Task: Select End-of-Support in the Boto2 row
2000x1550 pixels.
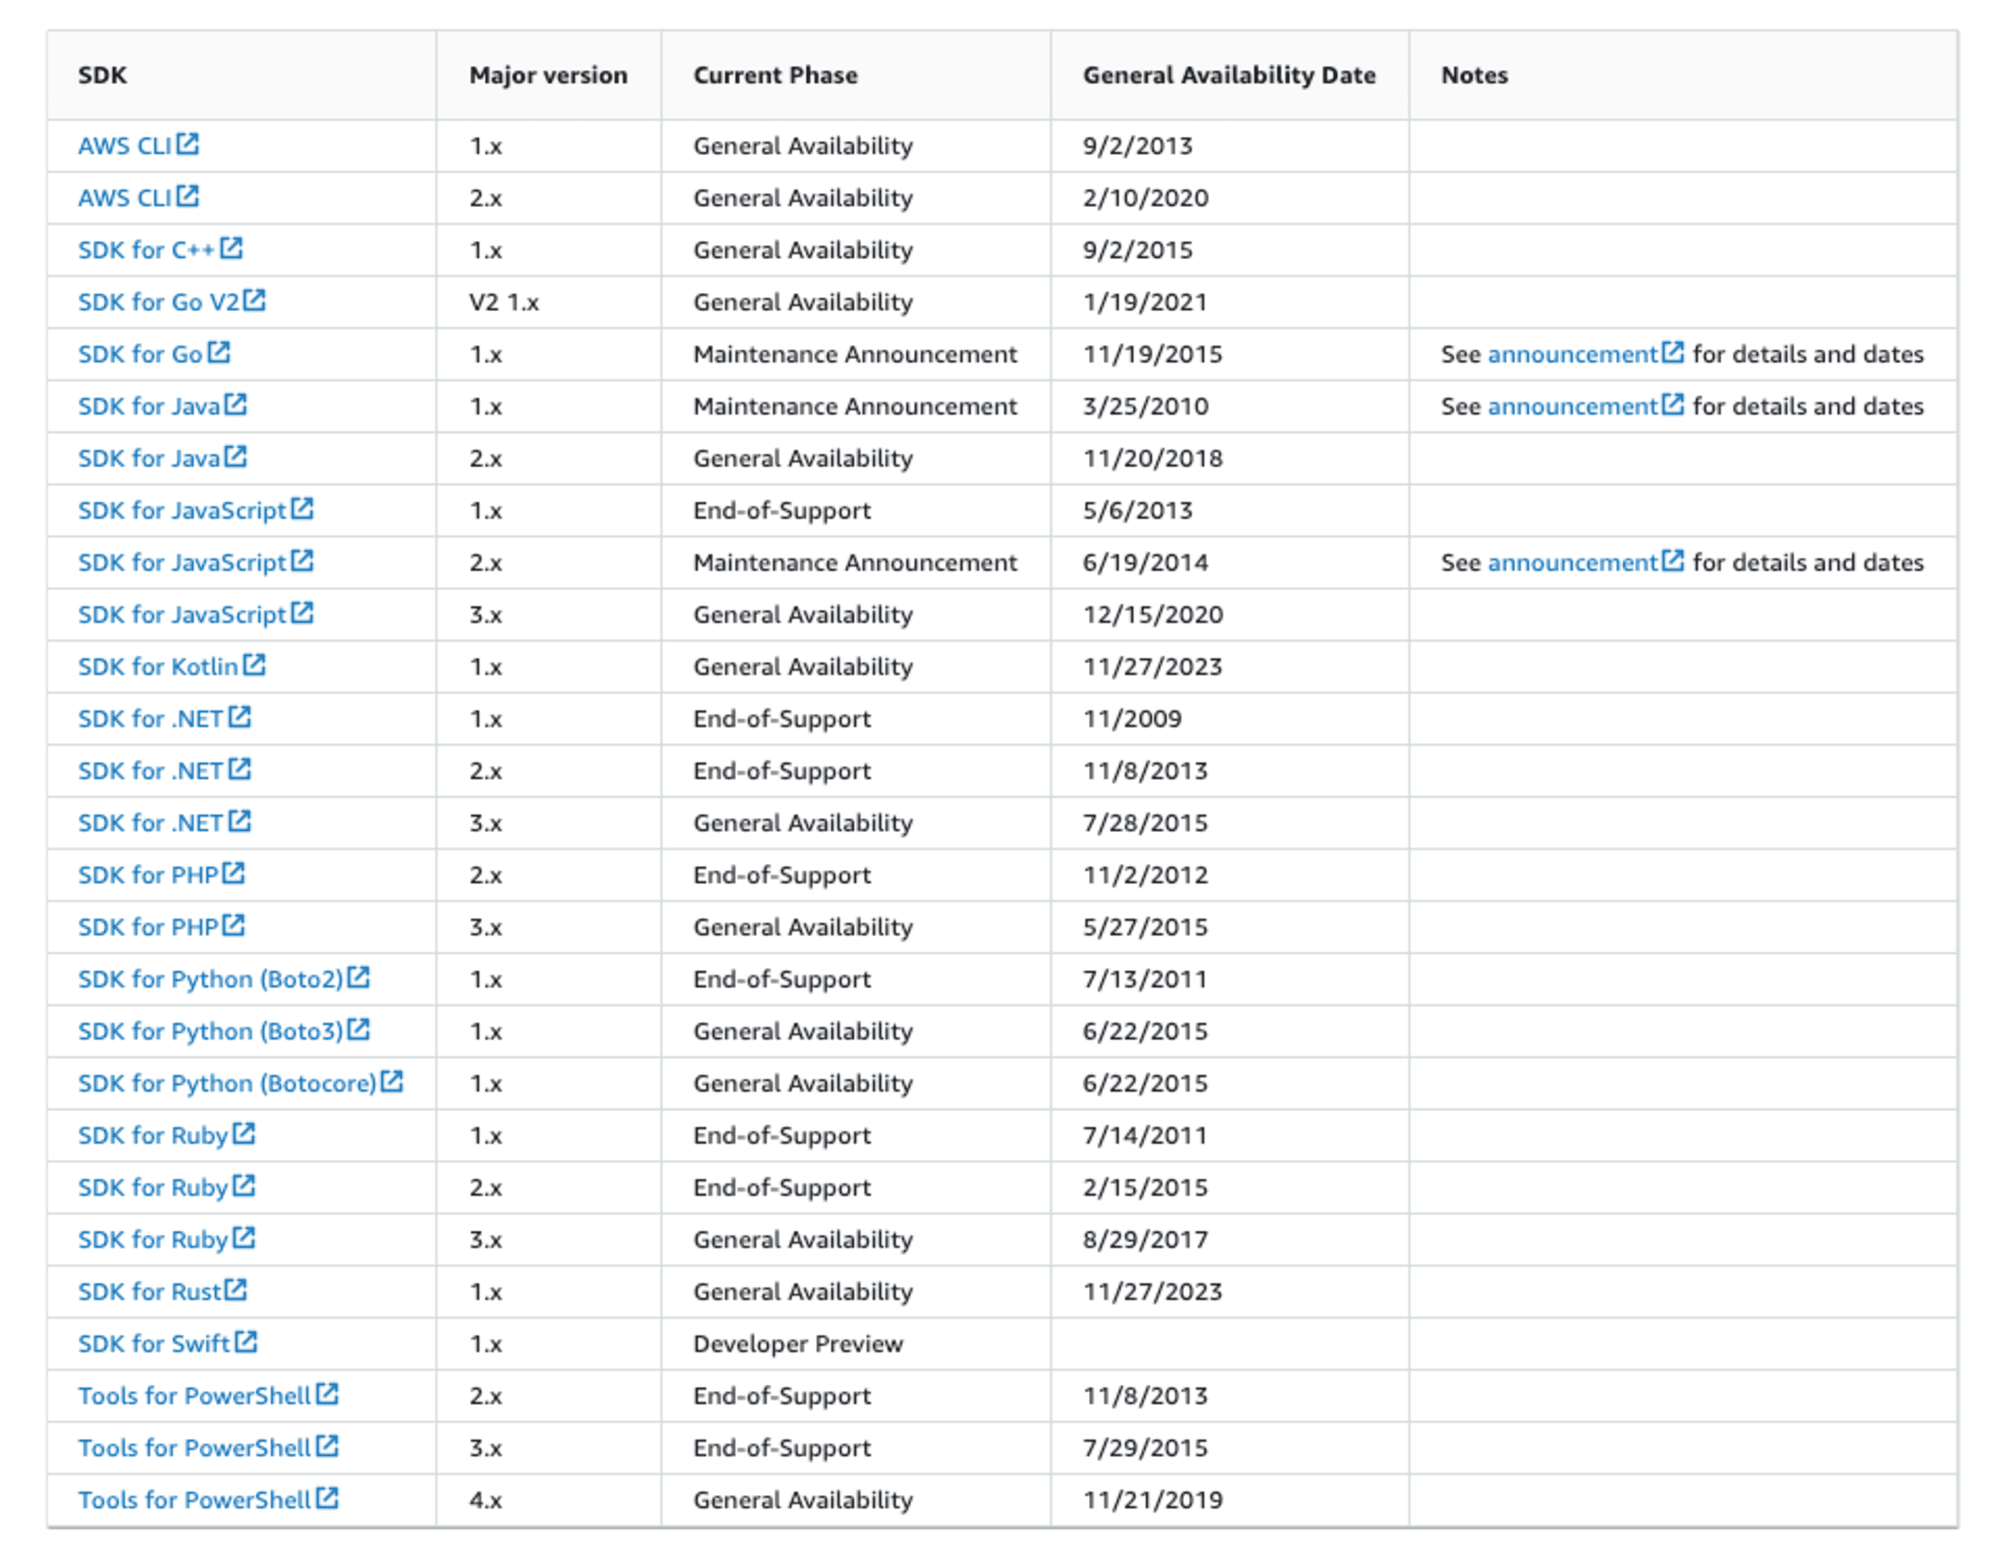Action: [782, 978]
